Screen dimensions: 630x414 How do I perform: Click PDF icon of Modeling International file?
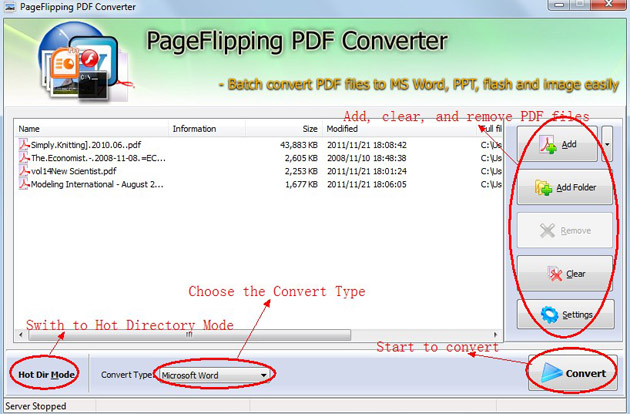click(24, 184)
